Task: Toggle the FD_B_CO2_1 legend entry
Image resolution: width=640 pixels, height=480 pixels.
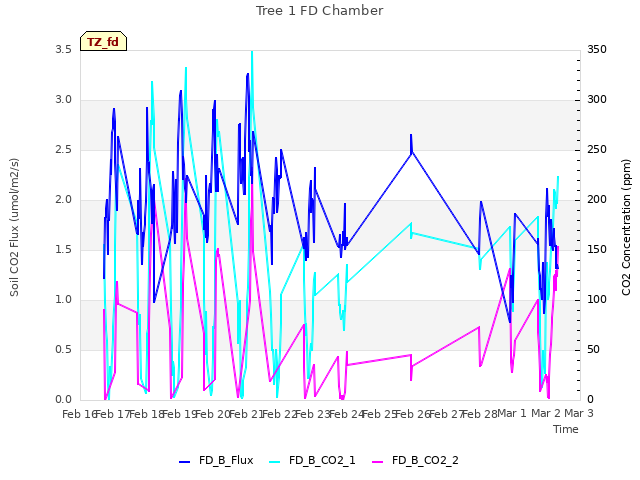Action: coord(312,460)
